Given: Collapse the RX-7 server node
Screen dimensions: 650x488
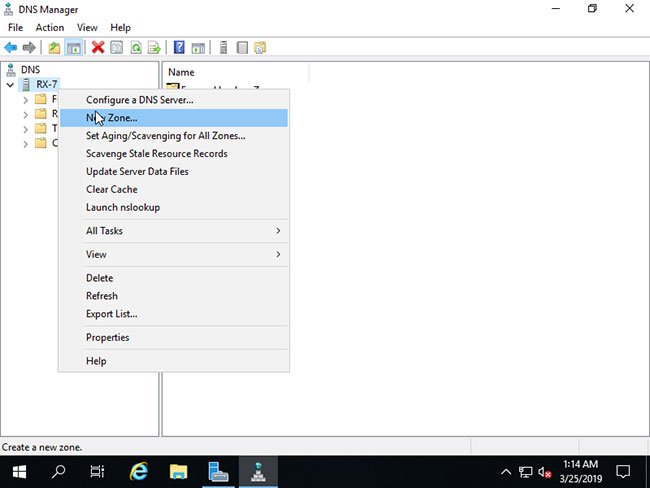Looking at the screenshot, I should coord(10,85).
